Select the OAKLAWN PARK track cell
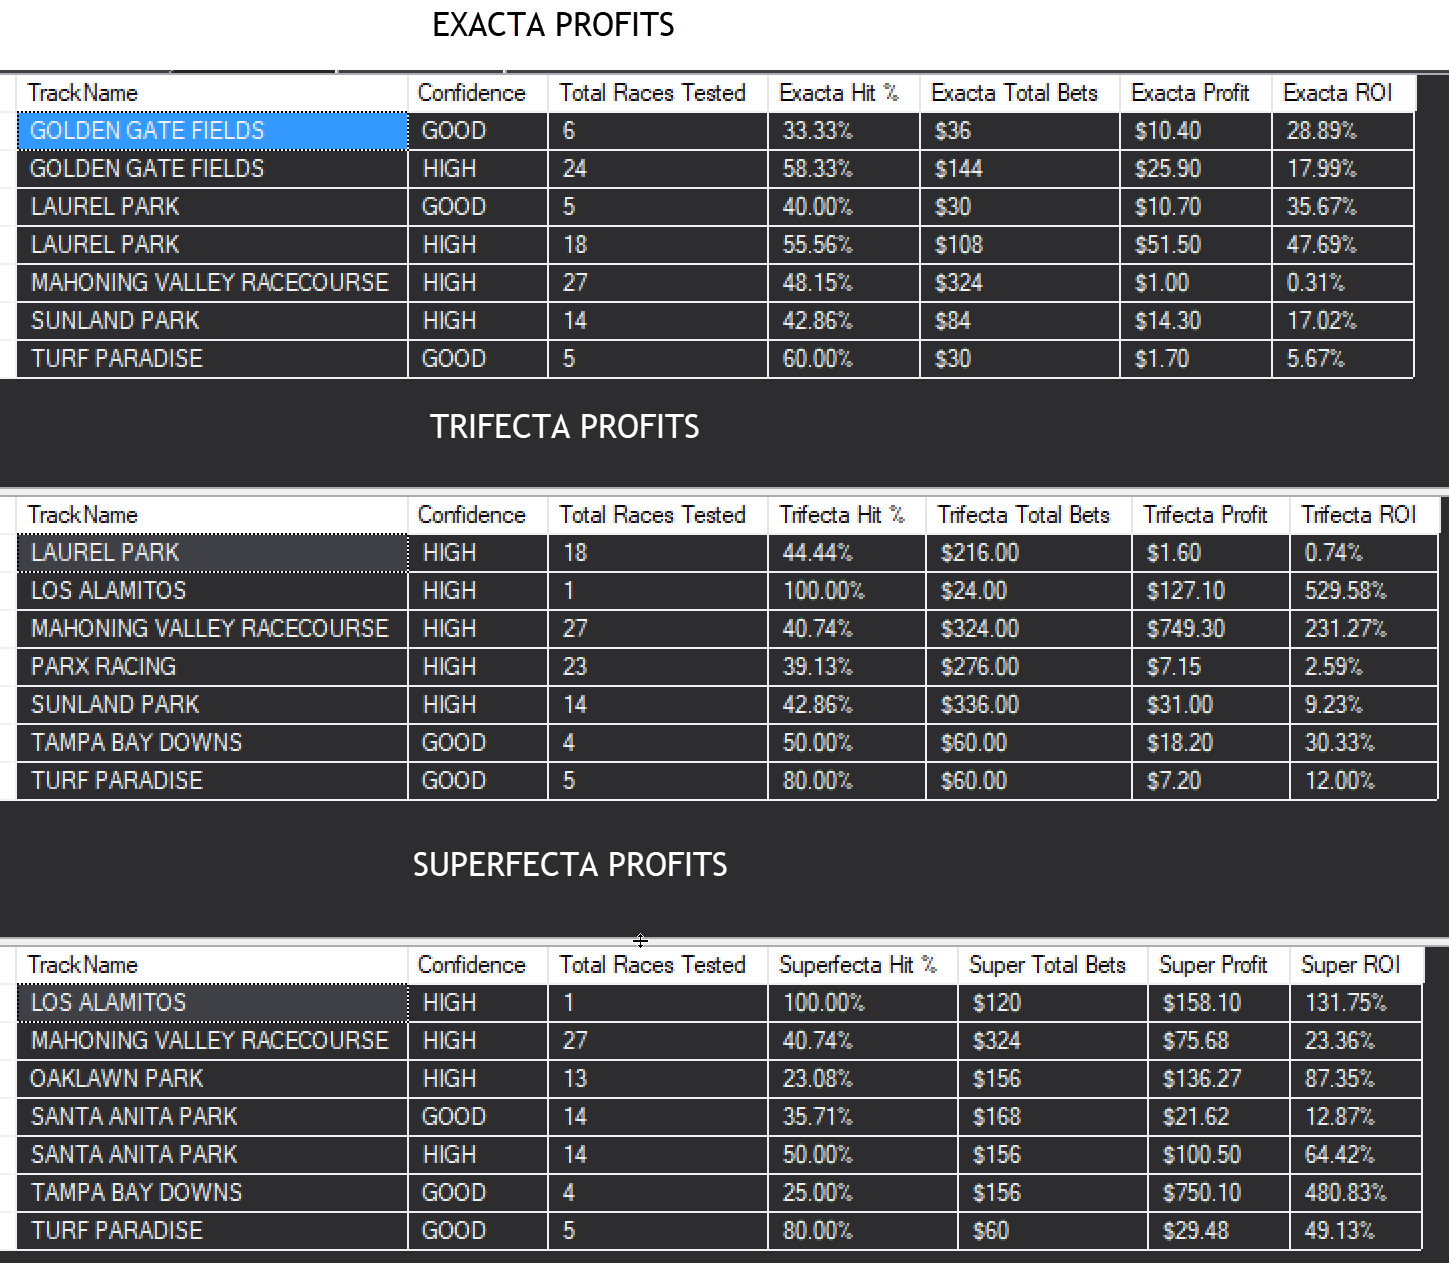 (x=212, y=1079)
